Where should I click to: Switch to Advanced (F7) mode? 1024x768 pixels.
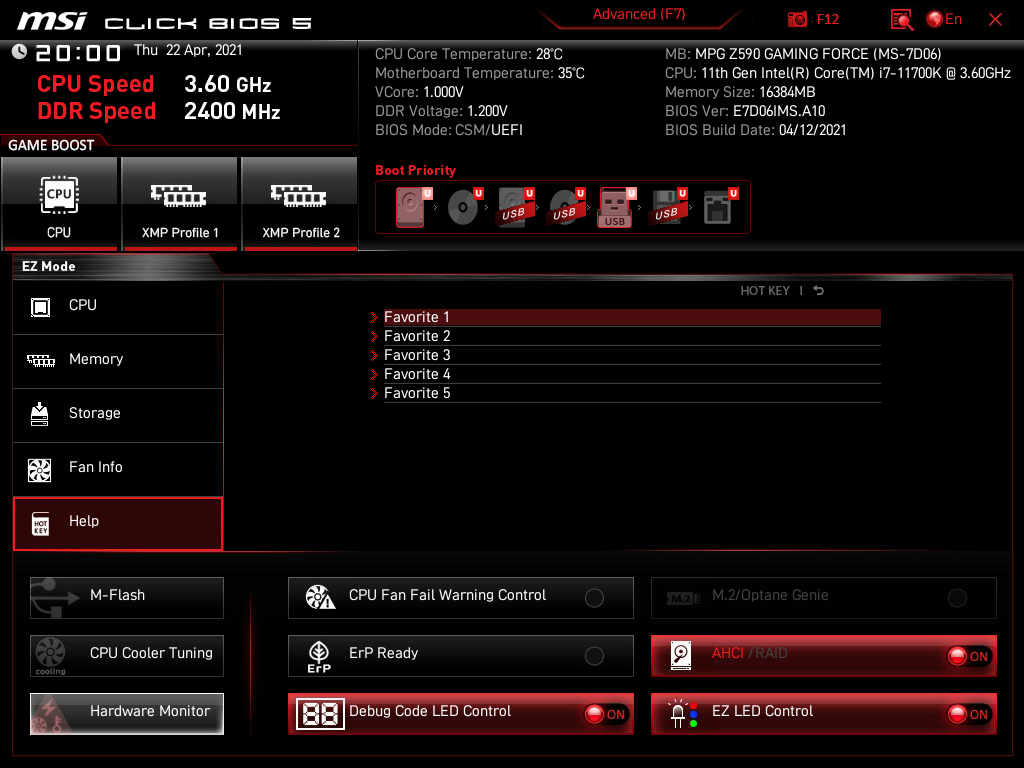639,14
